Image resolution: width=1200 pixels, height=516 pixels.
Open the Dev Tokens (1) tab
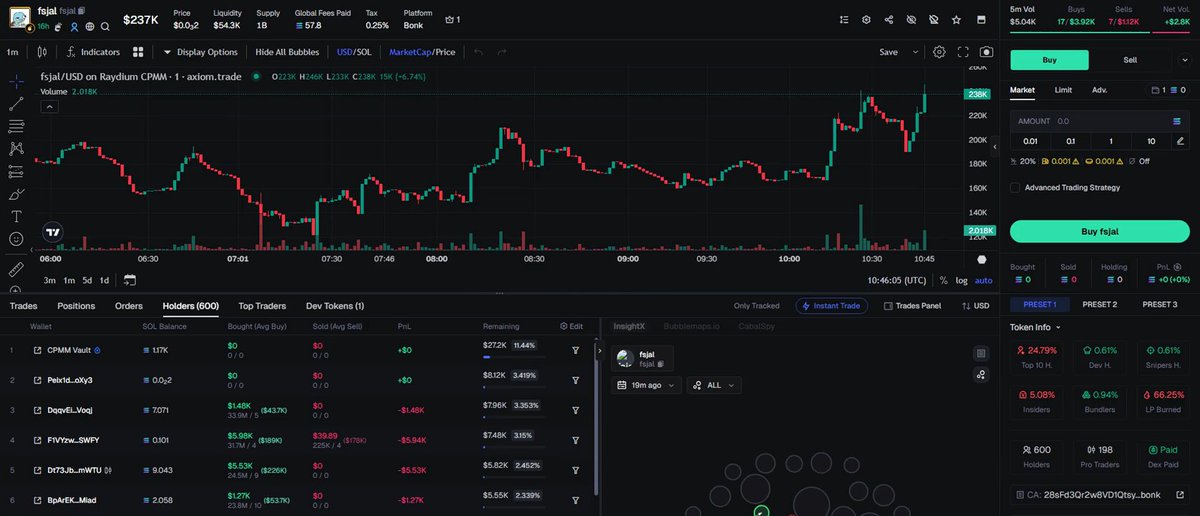[335, 306]
